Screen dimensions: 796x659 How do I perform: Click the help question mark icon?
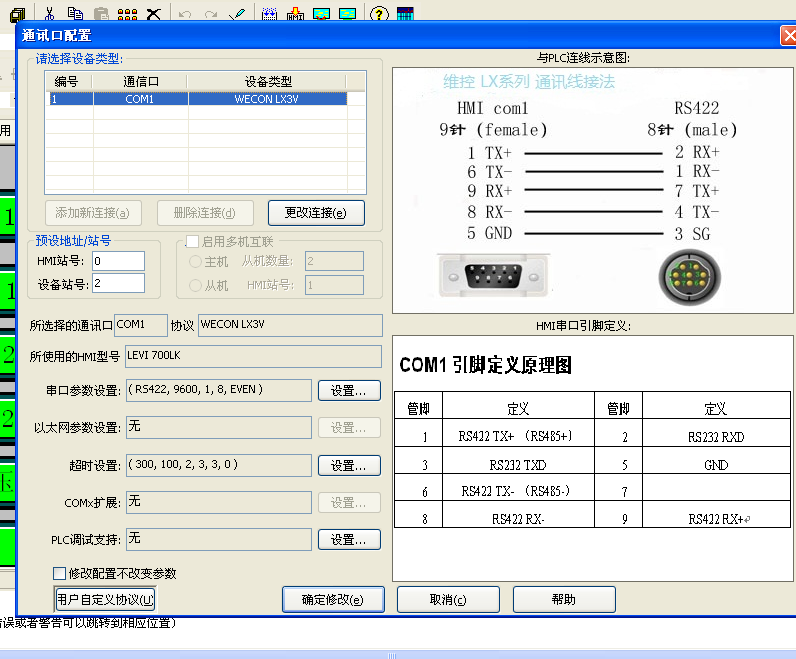pos(379,14)
